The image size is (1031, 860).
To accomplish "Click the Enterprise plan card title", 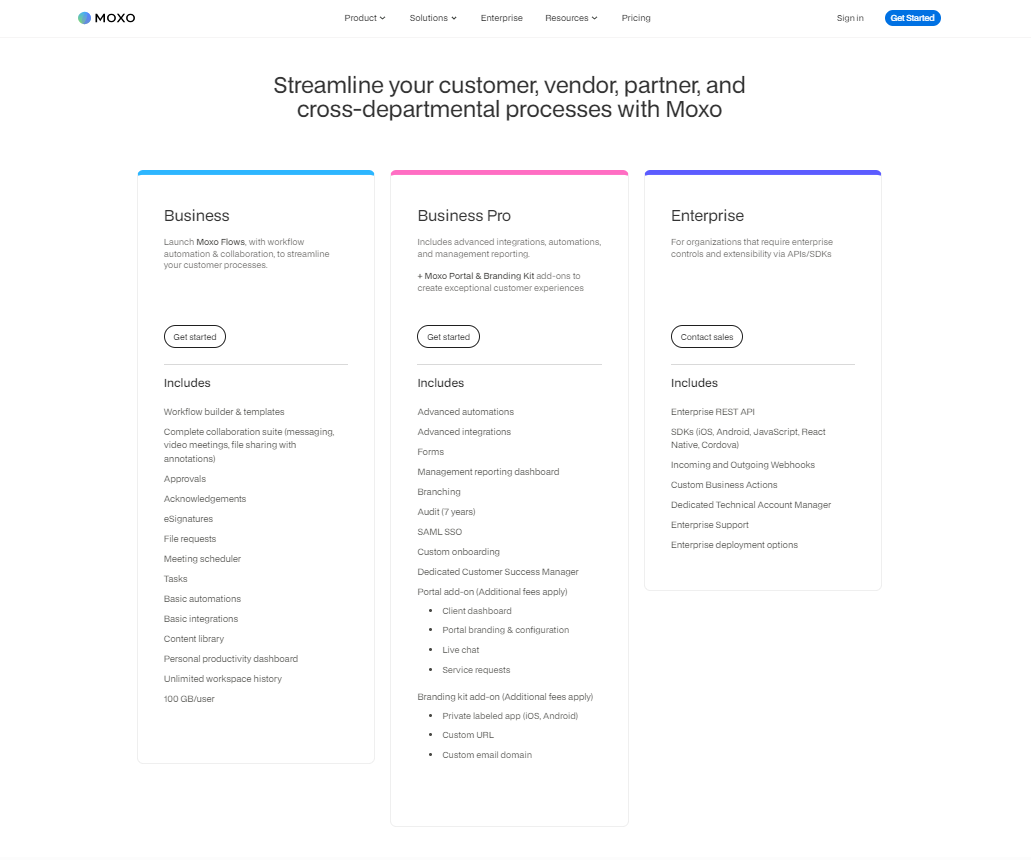I will point(707,215).
